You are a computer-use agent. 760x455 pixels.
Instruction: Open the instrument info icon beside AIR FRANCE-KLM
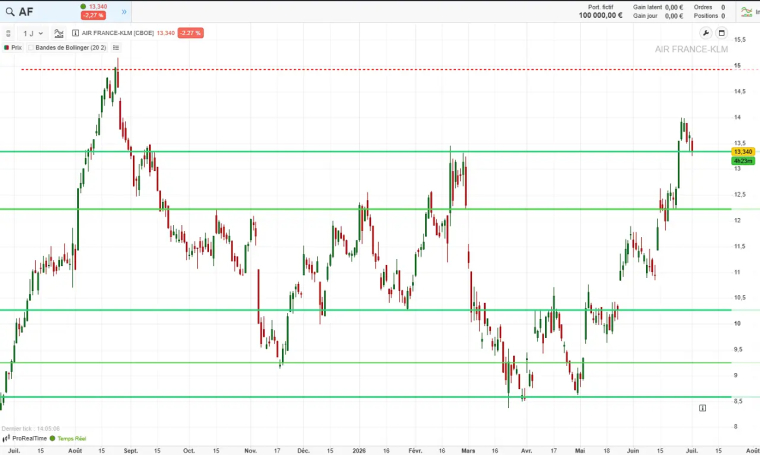(x=75, y=33)
